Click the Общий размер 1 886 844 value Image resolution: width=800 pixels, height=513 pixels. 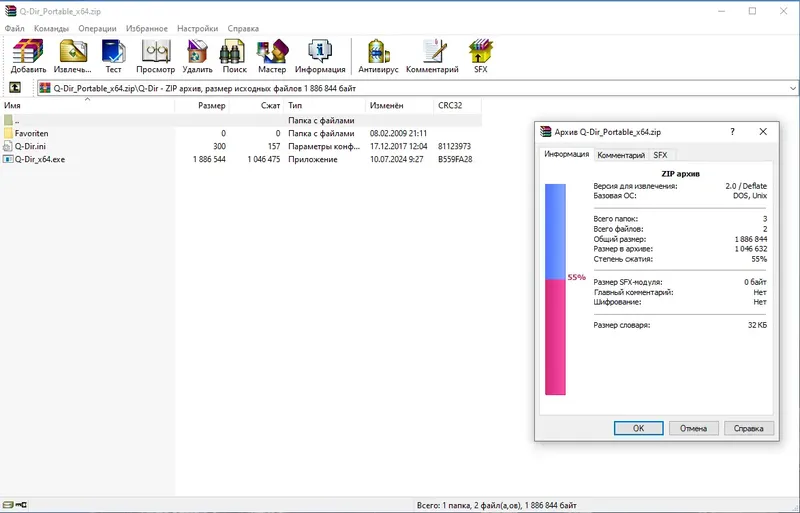pos(751,239)
